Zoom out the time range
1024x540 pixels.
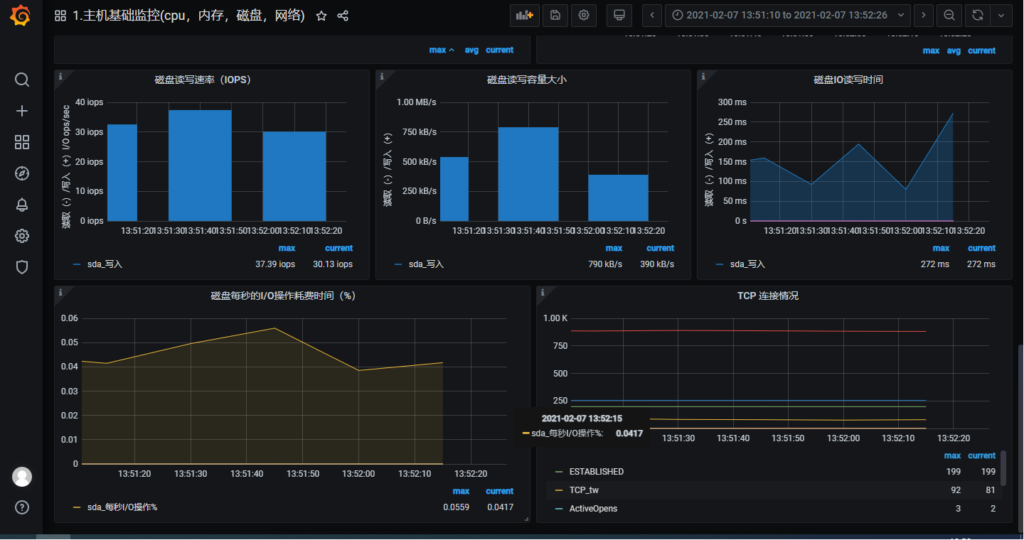click(949, 15)
